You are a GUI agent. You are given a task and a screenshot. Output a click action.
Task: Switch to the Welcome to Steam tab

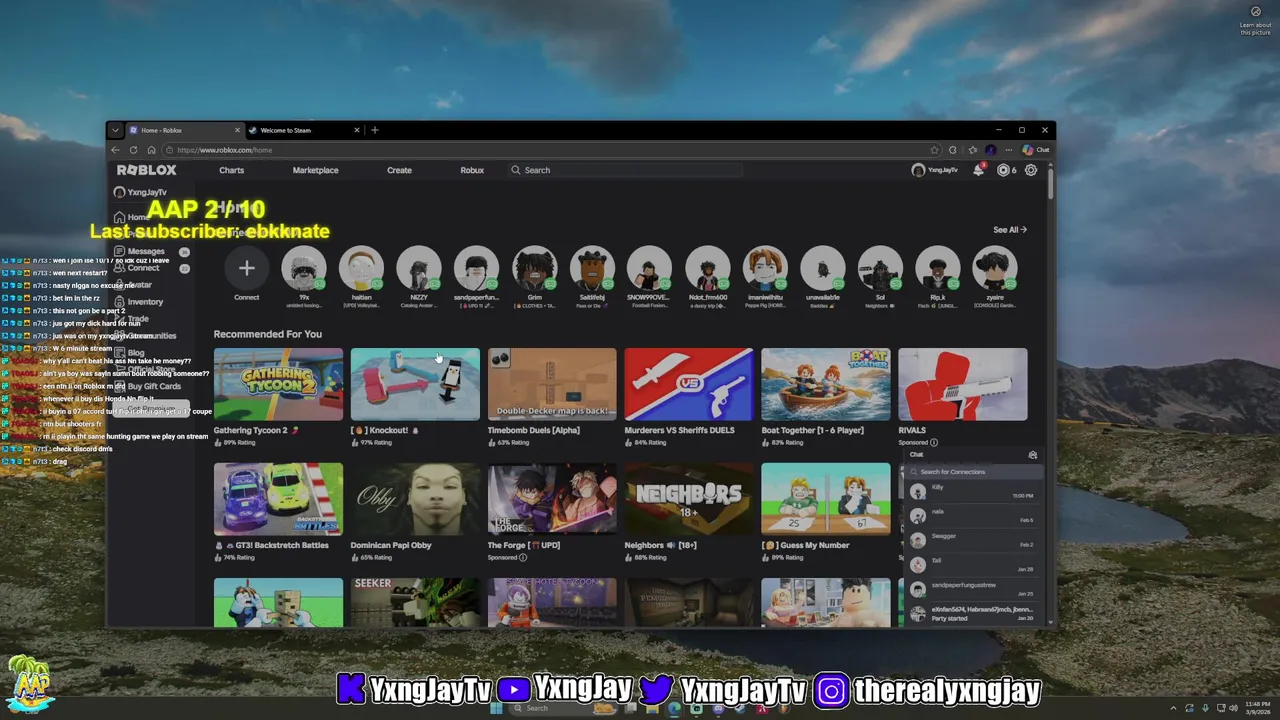coord(305,130)
